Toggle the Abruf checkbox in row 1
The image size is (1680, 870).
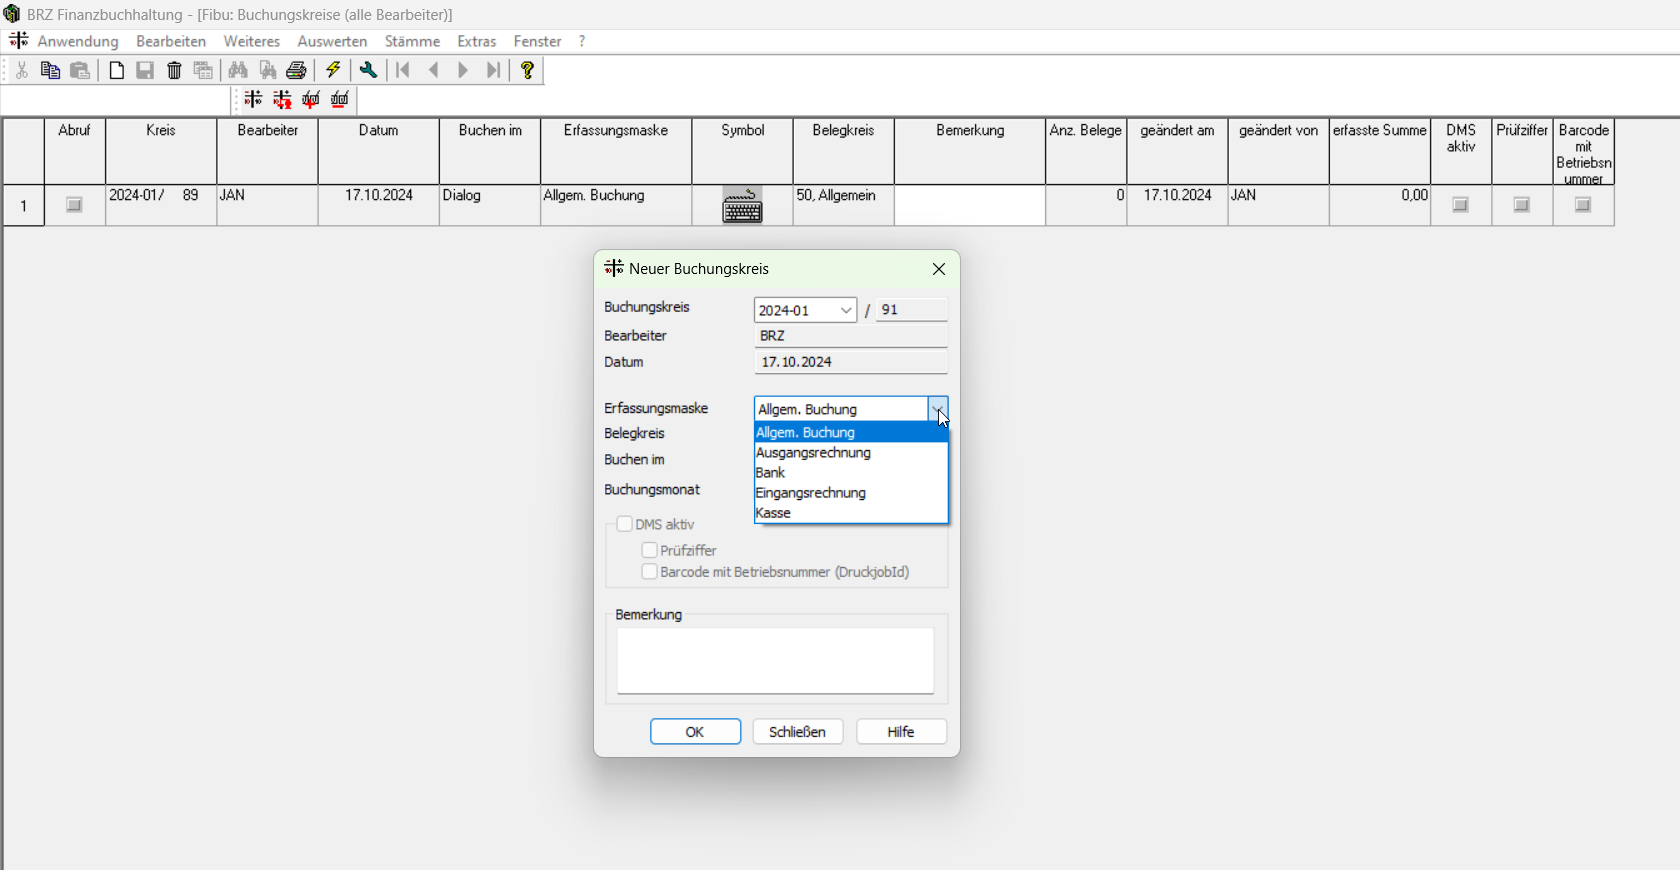(x=75, y=205)
